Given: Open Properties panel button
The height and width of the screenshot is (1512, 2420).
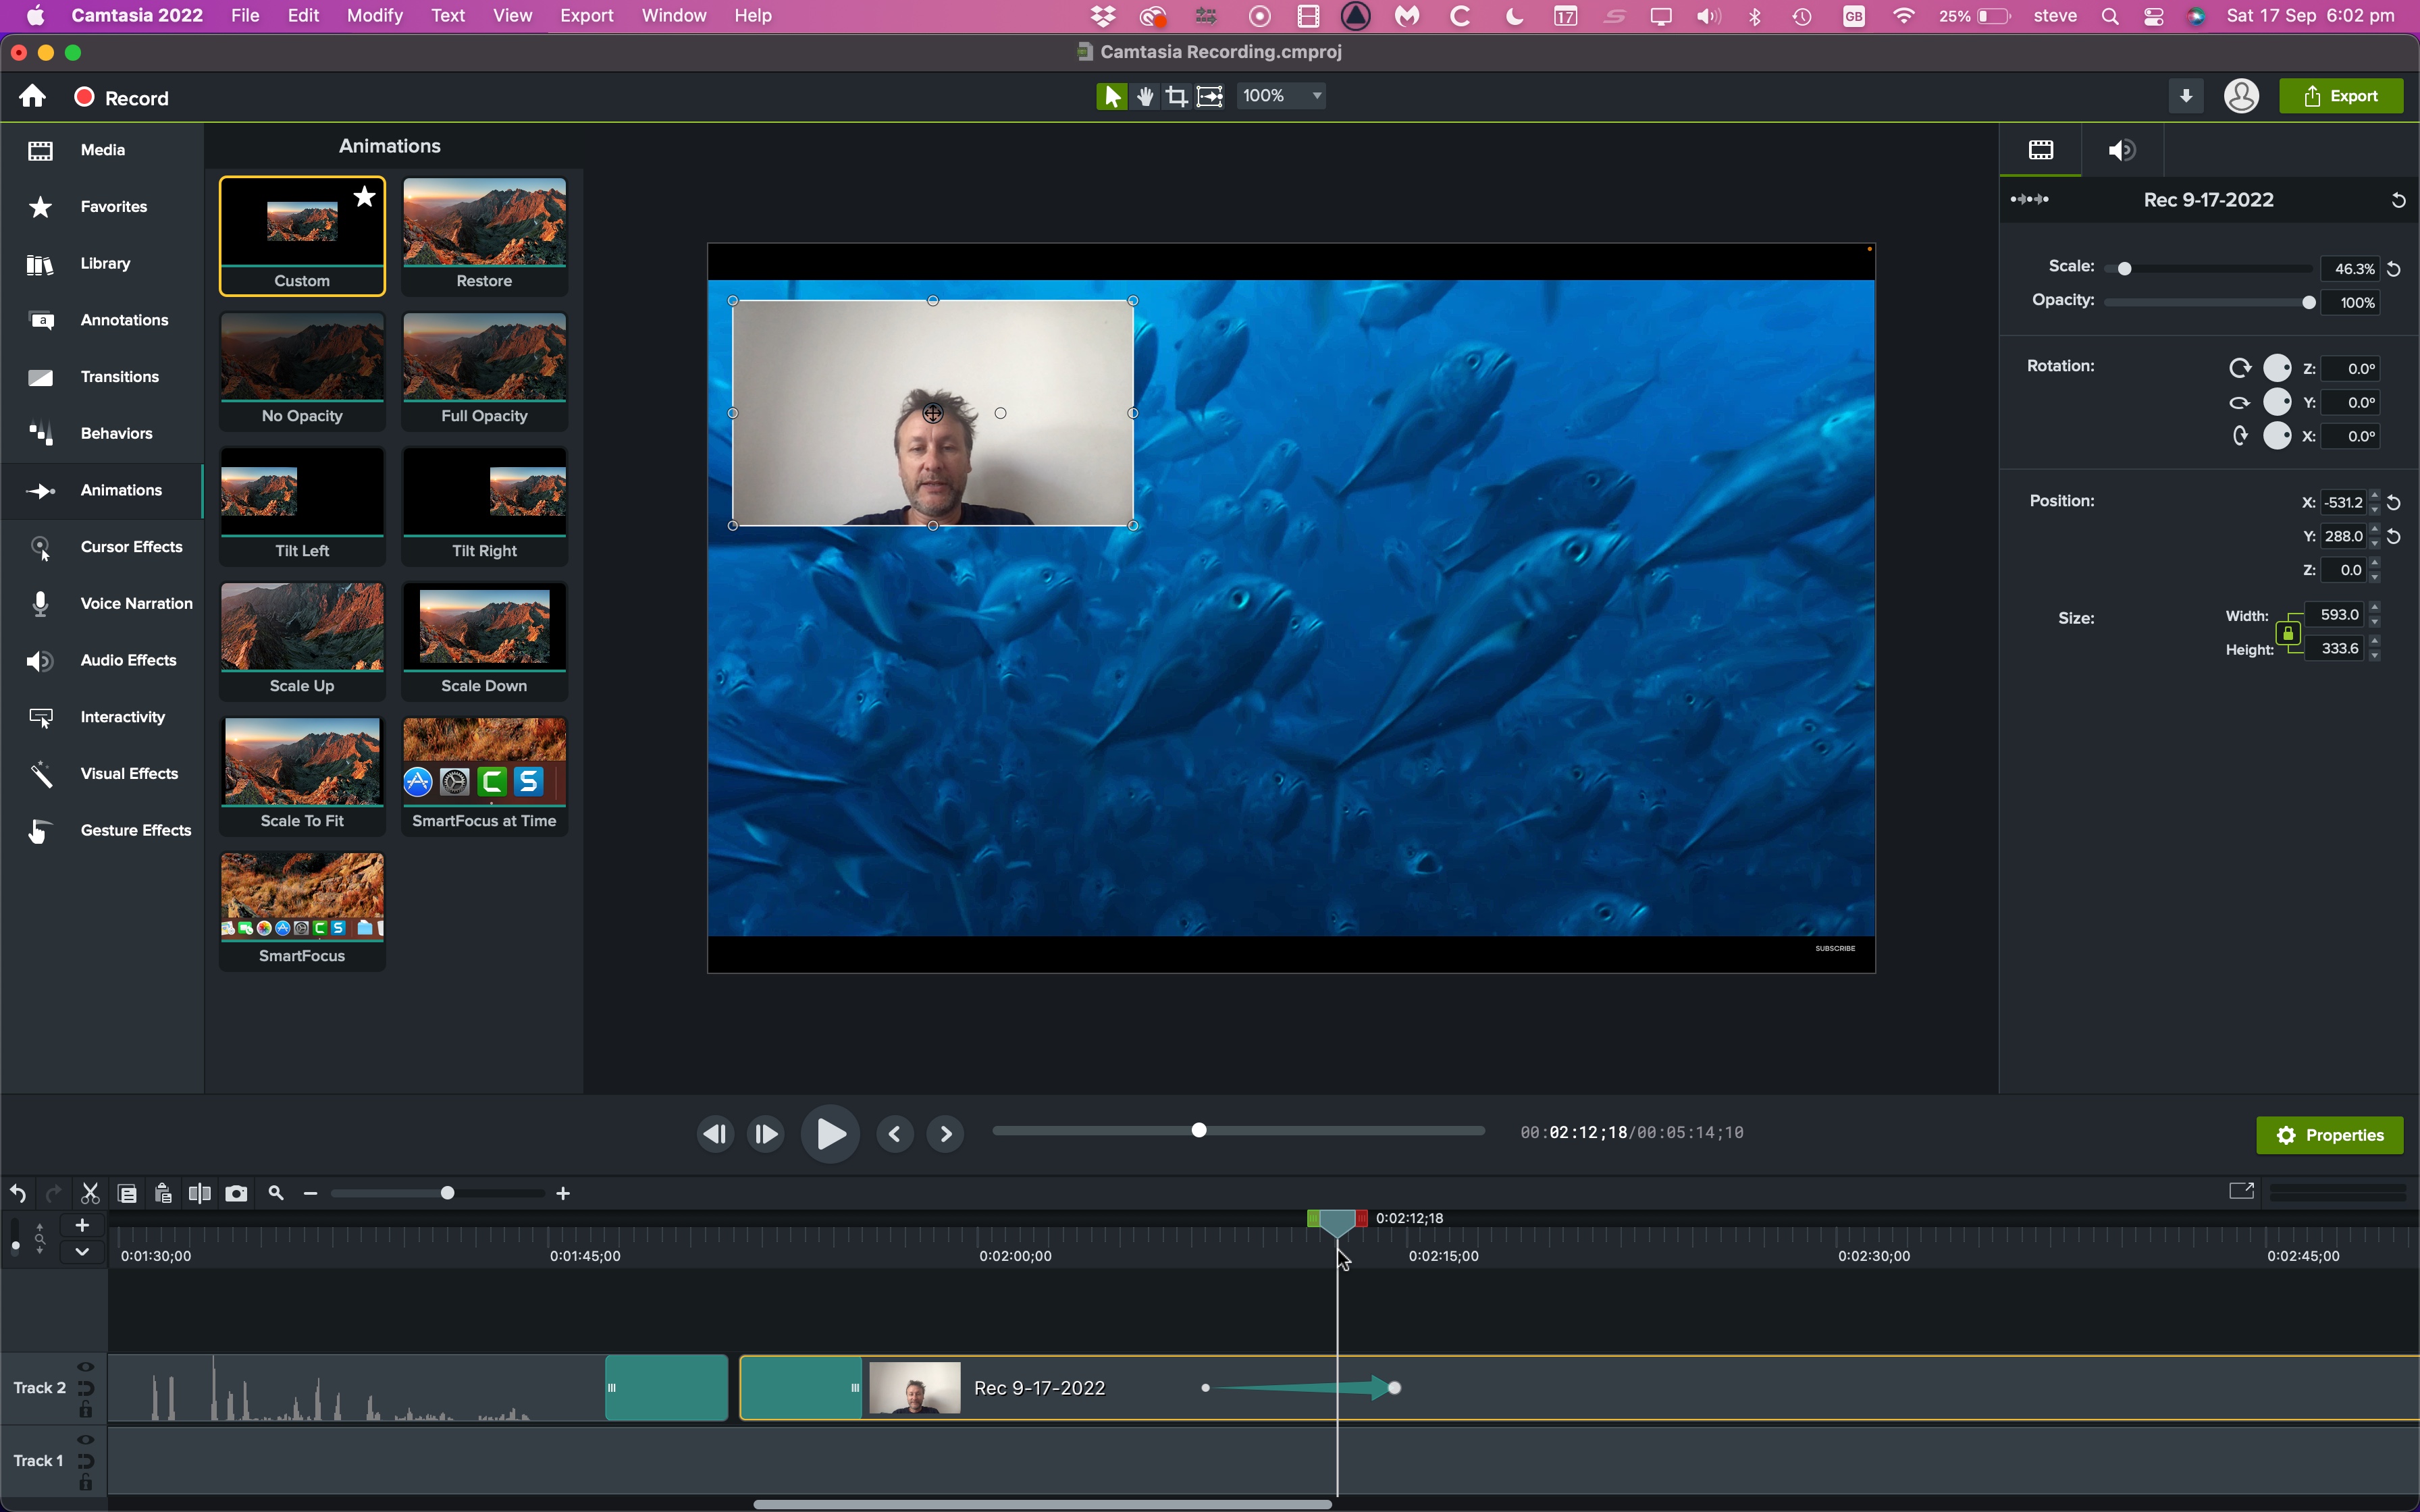Looking at the screenshot, I should point(2330,1134).
